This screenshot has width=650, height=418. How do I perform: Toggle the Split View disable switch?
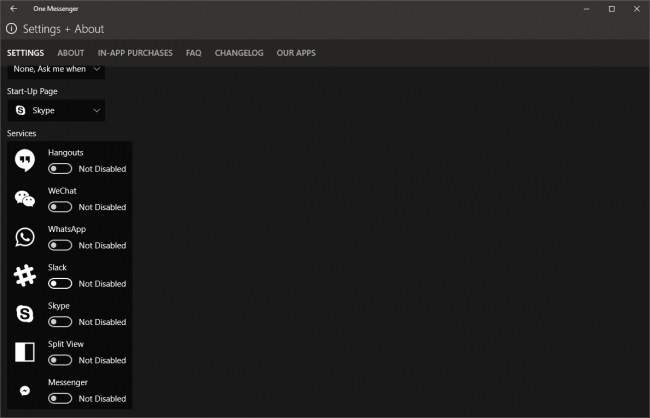pyautogui.click(x=60, y=360)
